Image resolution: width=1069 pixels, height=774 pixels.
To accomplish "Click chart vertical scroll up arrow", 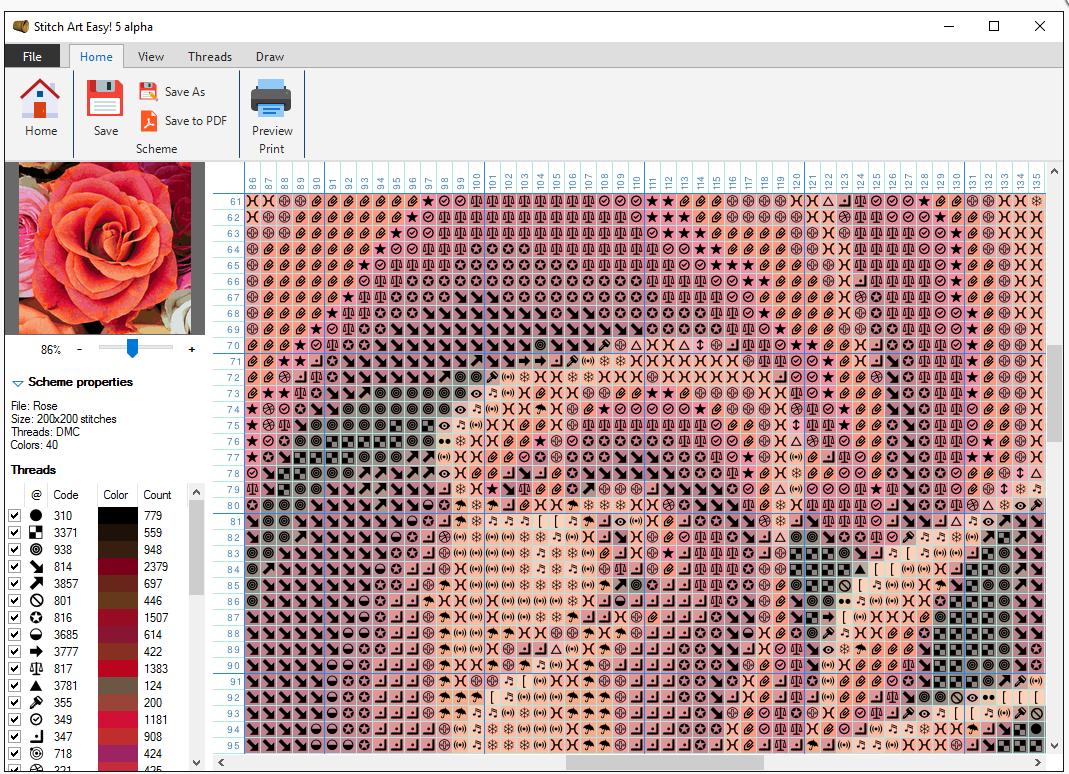I will click(1054, 171).
